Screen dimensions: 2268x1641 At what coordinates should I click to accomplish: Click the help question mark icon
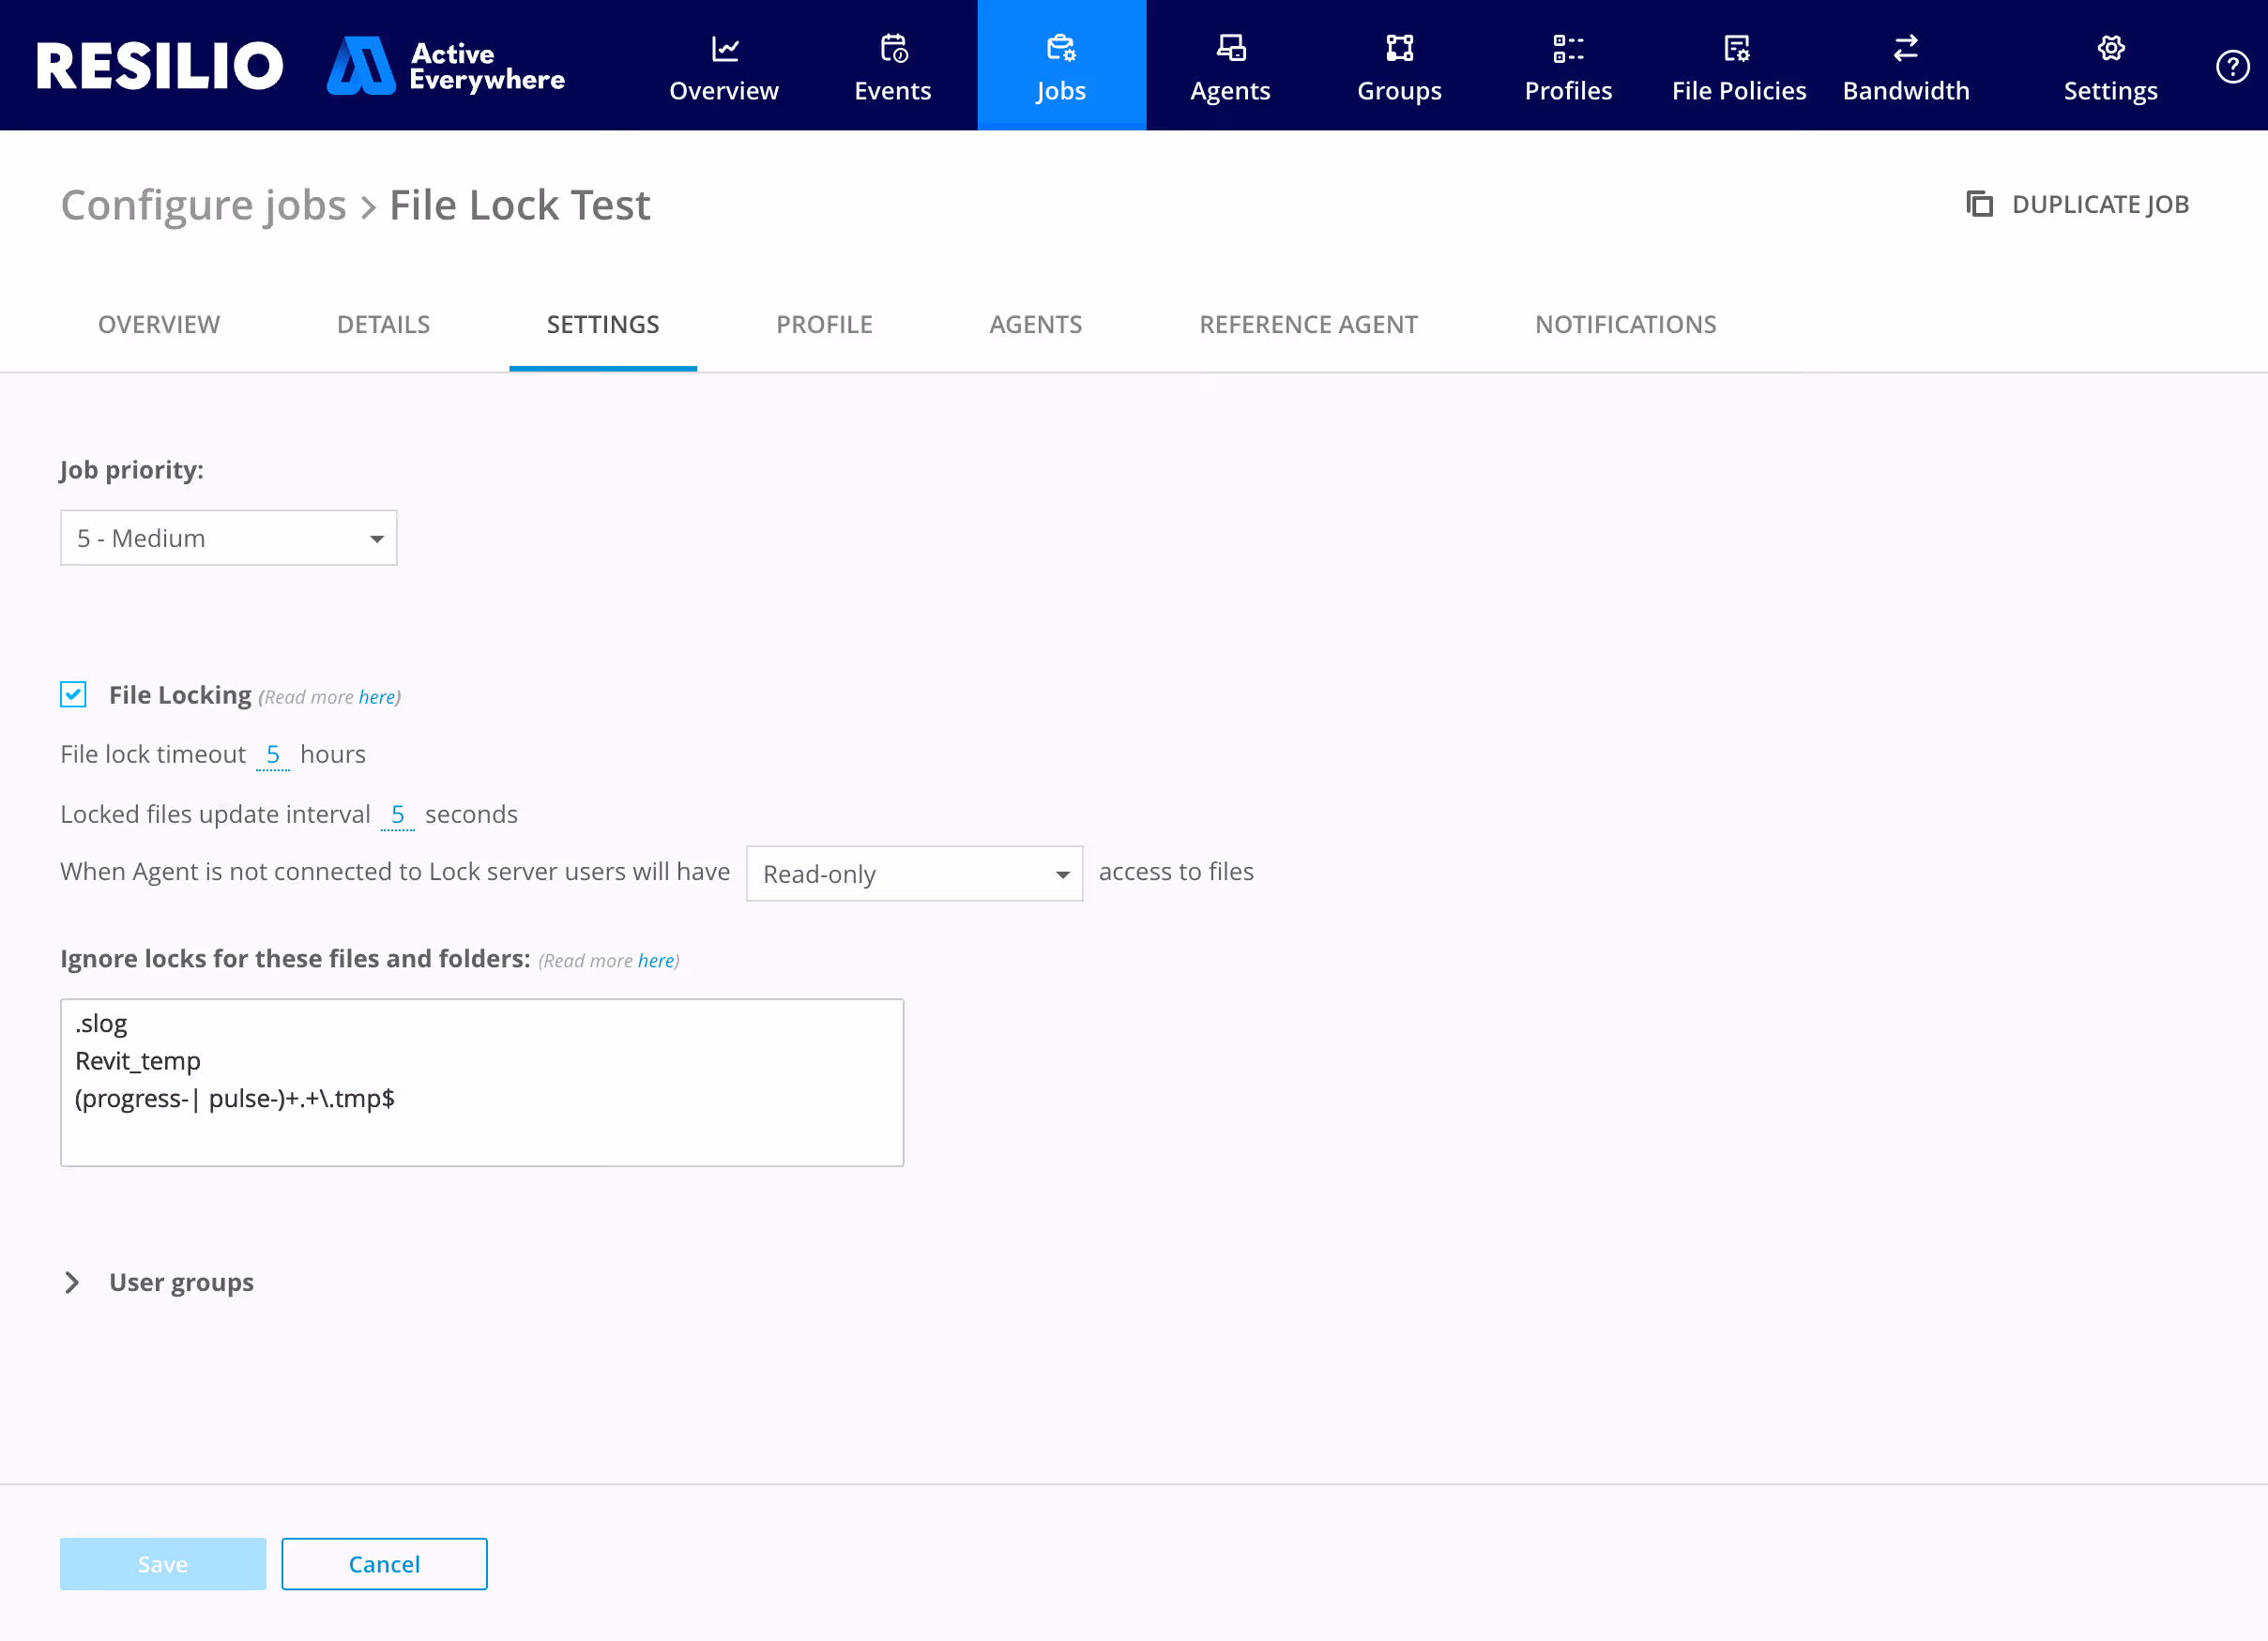(2231, 67)
